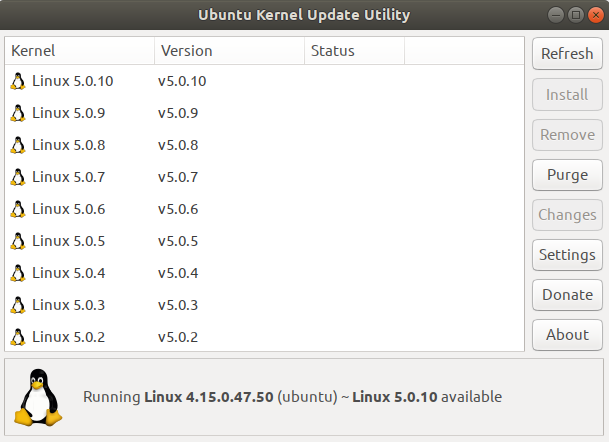Image resolution: width=609 pixels, height=442 pixels.
Task: Click the Donate button
Action: tap(567, 295)
